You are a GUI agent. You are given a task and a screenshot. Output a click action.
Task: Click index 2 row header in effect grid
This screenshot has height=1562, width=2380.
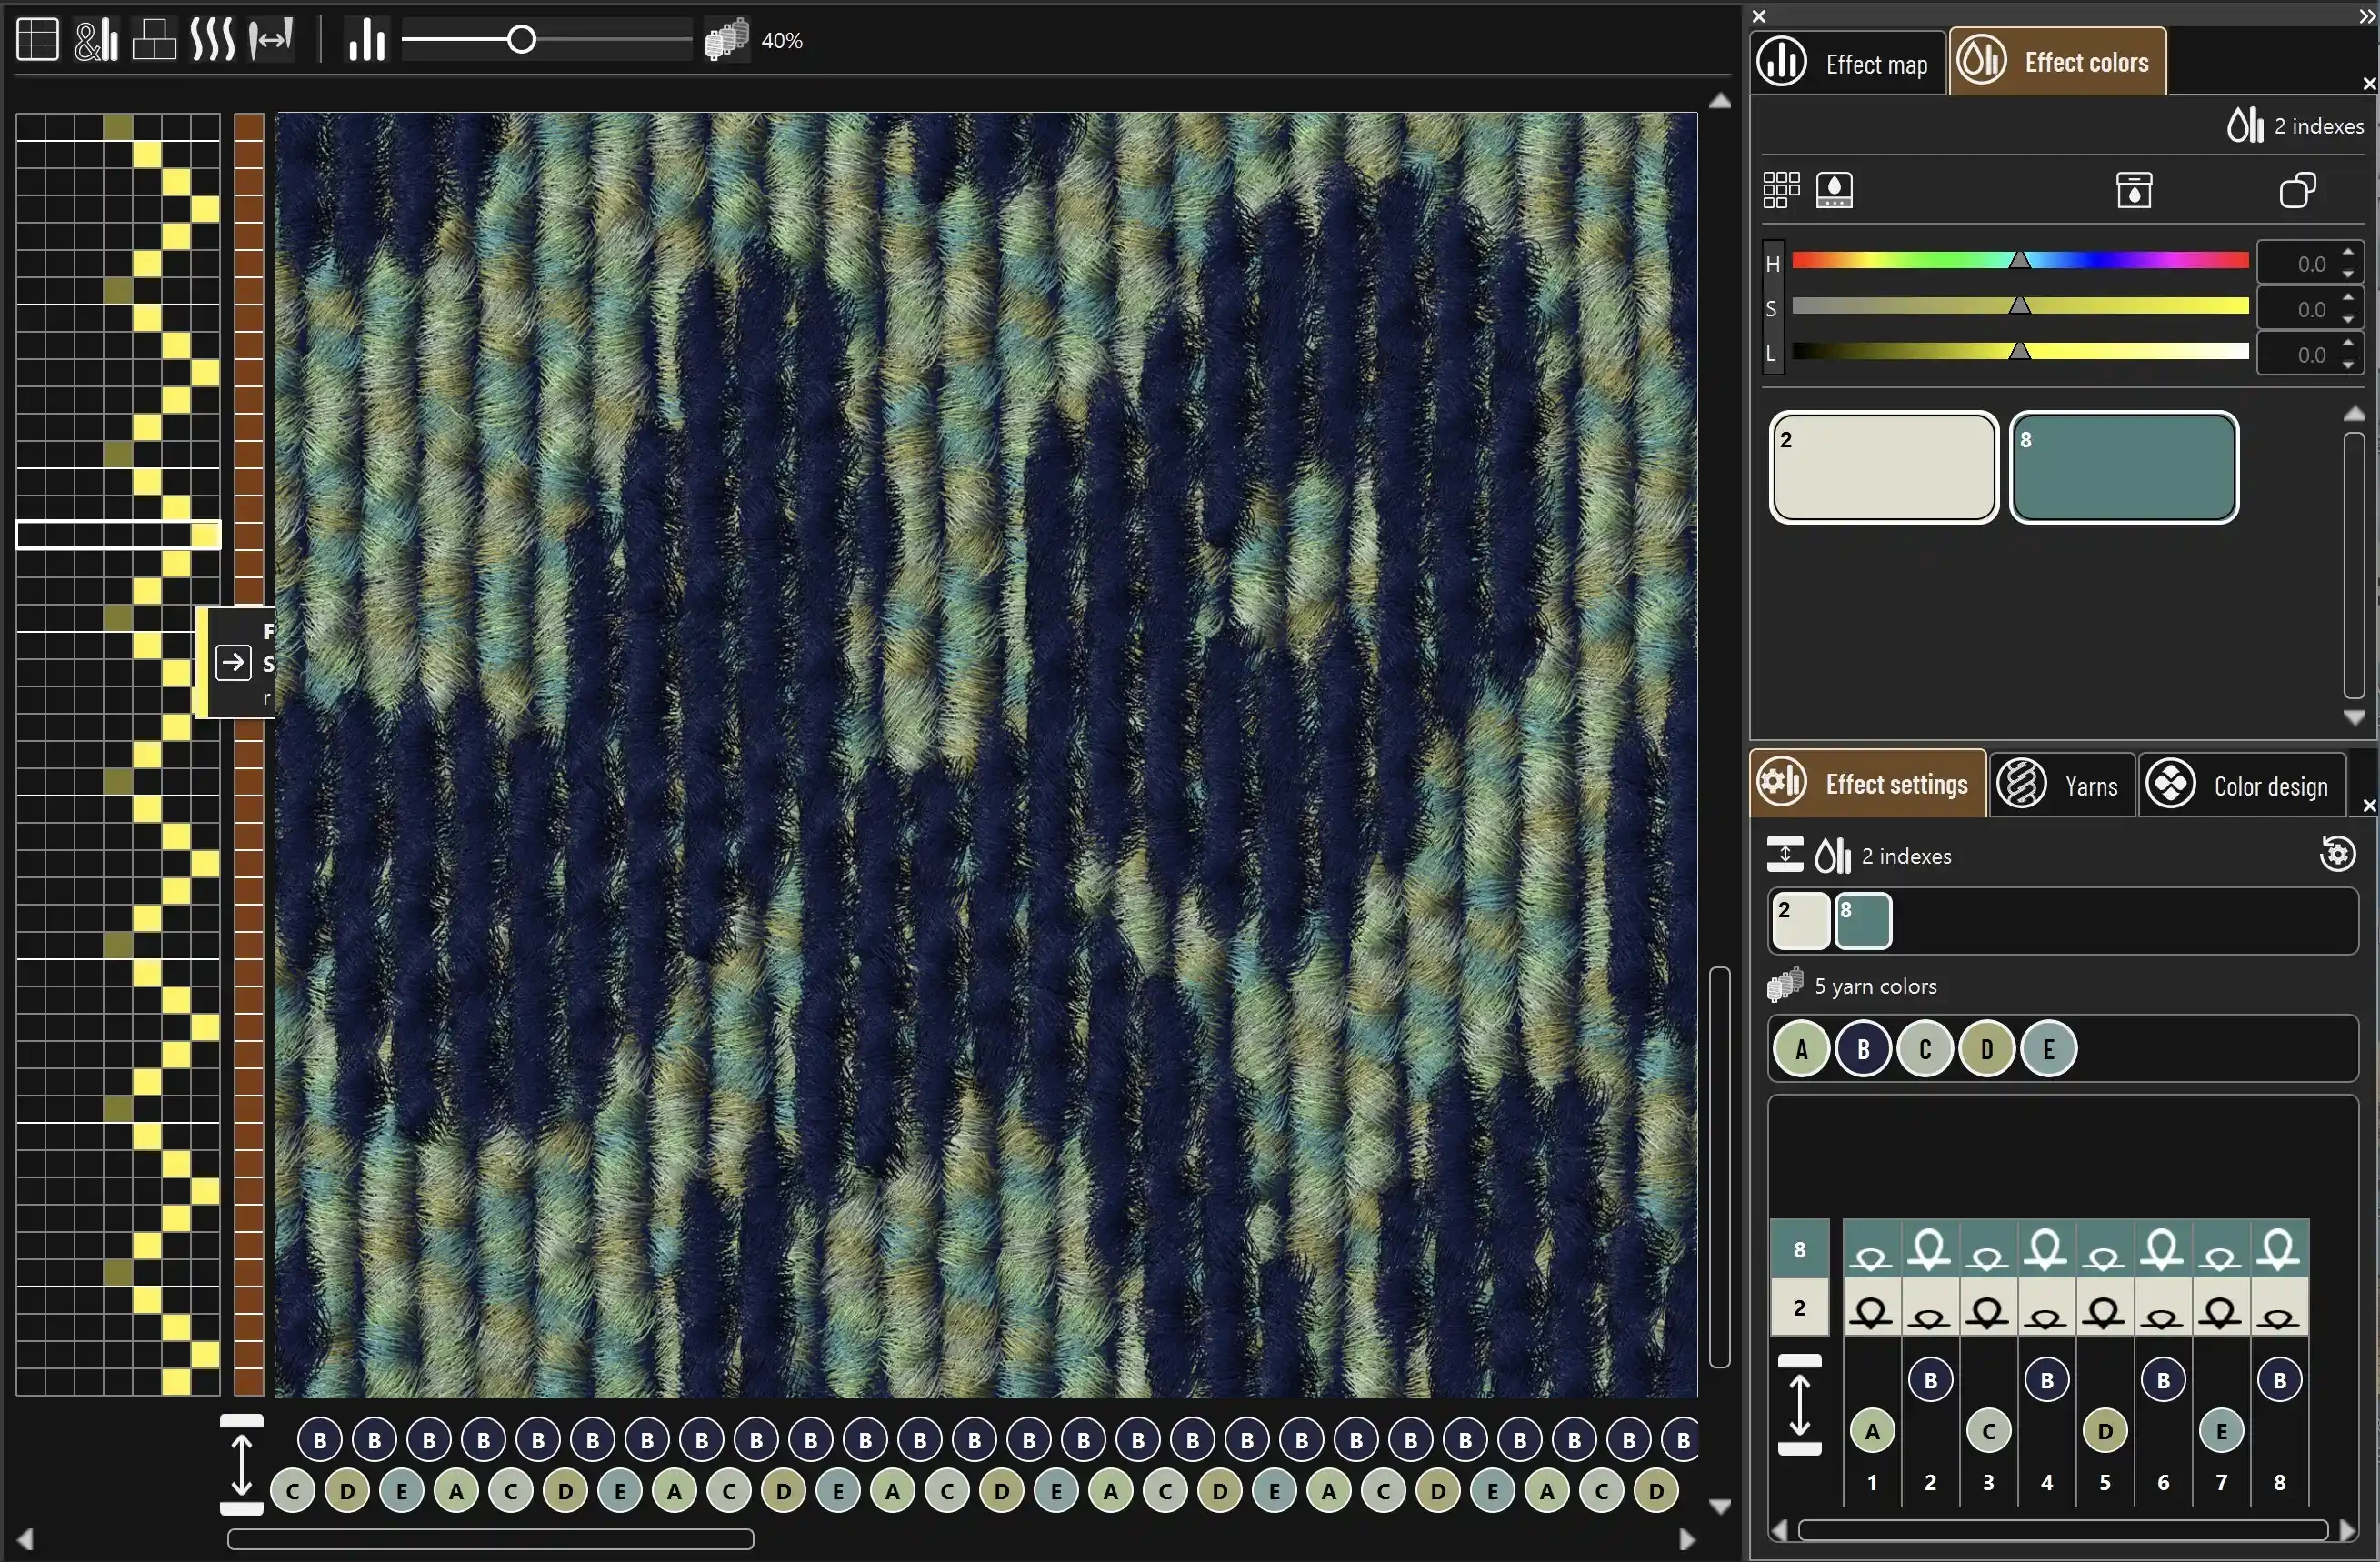point(1800,1308)
